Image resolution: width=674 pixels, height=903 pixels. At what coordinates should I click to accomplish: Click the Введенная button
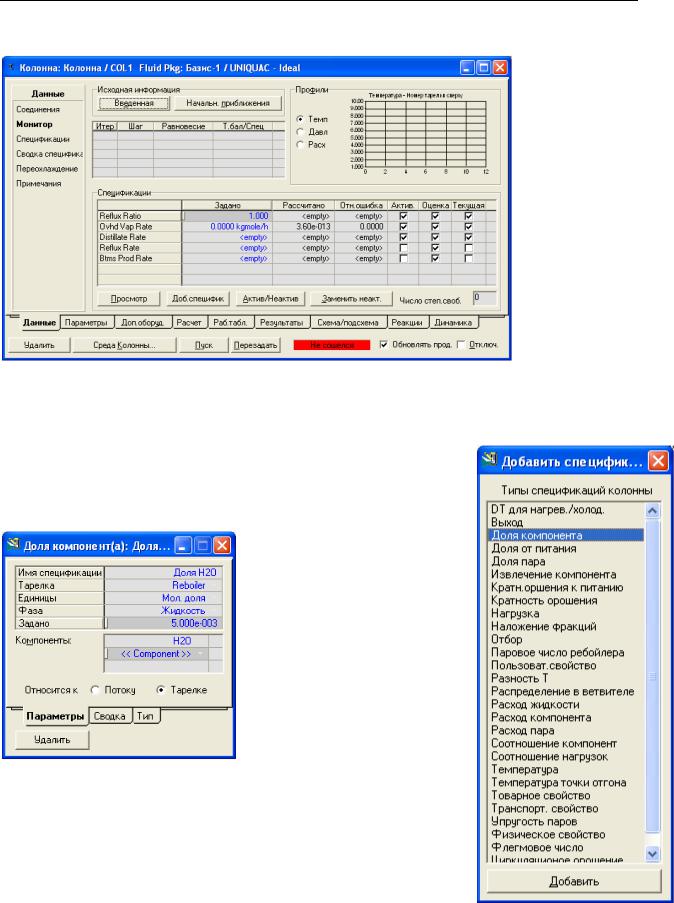click(x=134, y=103)
